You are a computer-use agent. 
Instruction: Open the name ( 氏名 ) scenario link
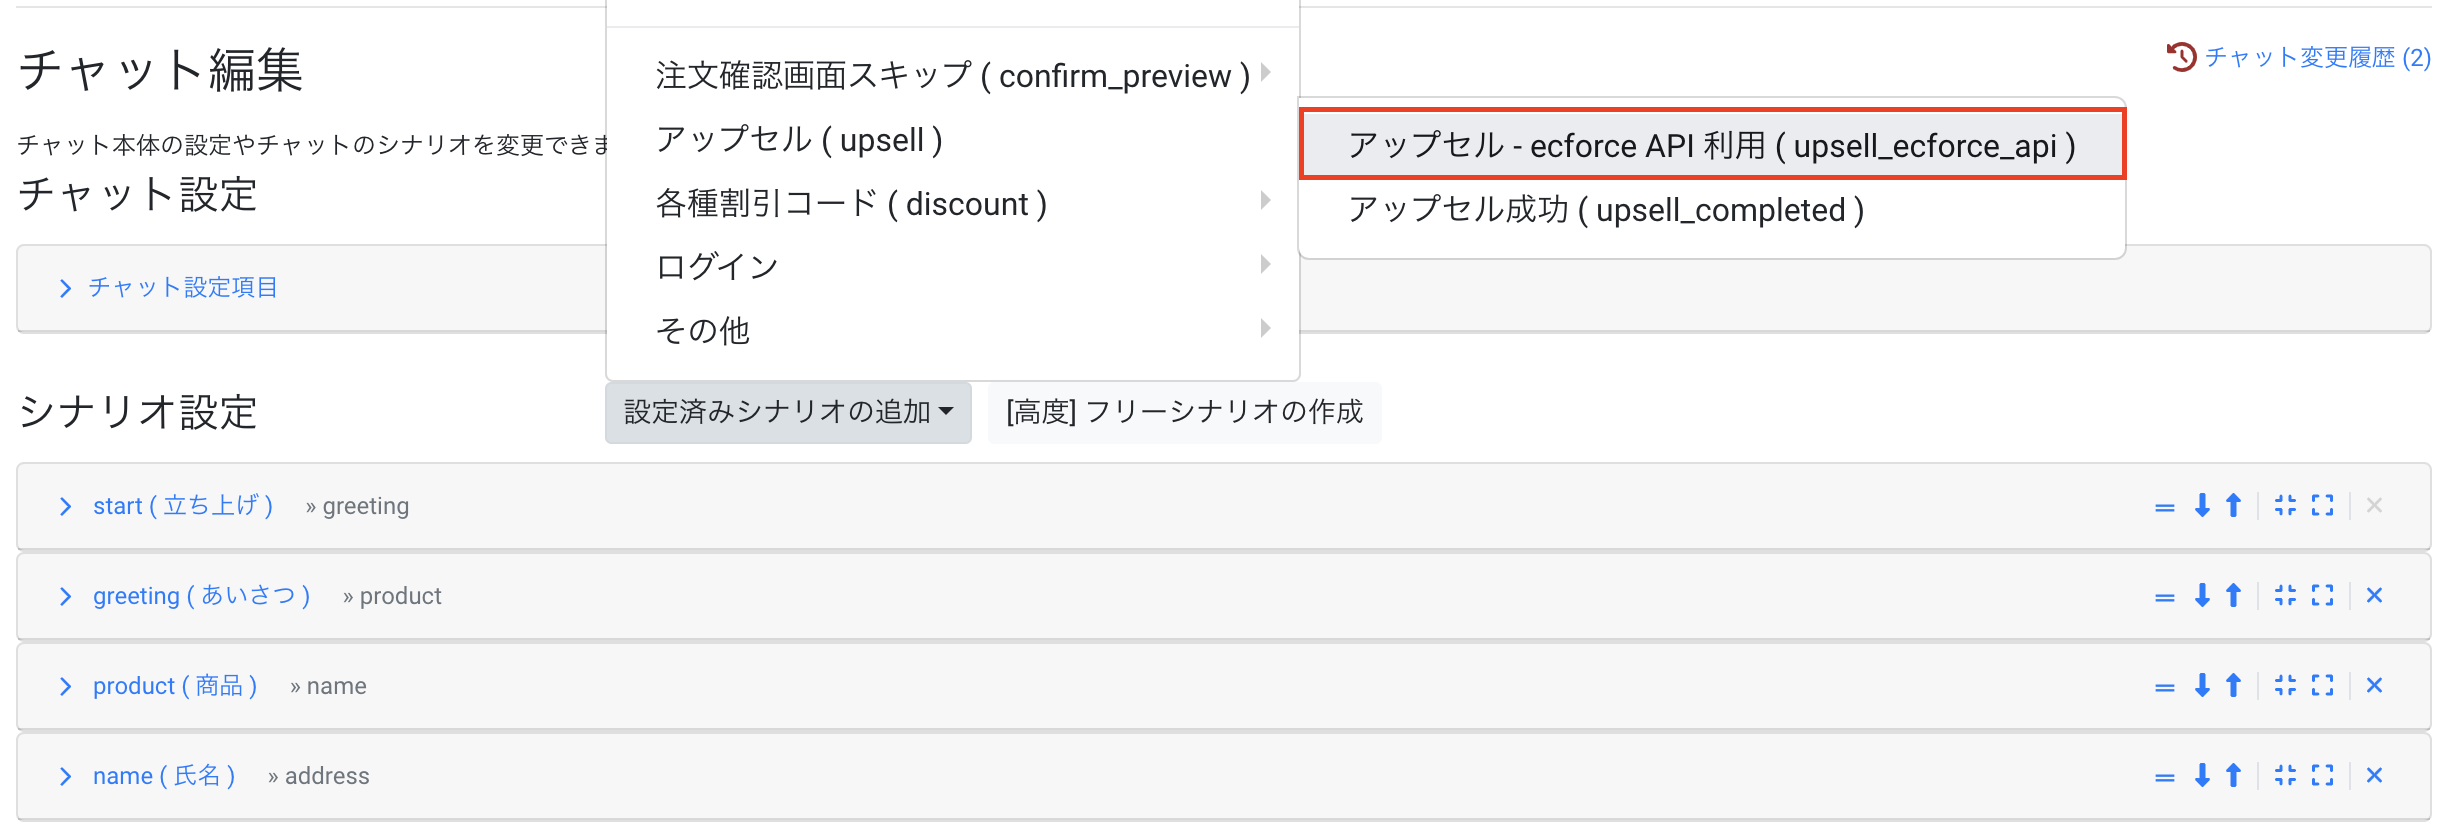click(164, 776)
